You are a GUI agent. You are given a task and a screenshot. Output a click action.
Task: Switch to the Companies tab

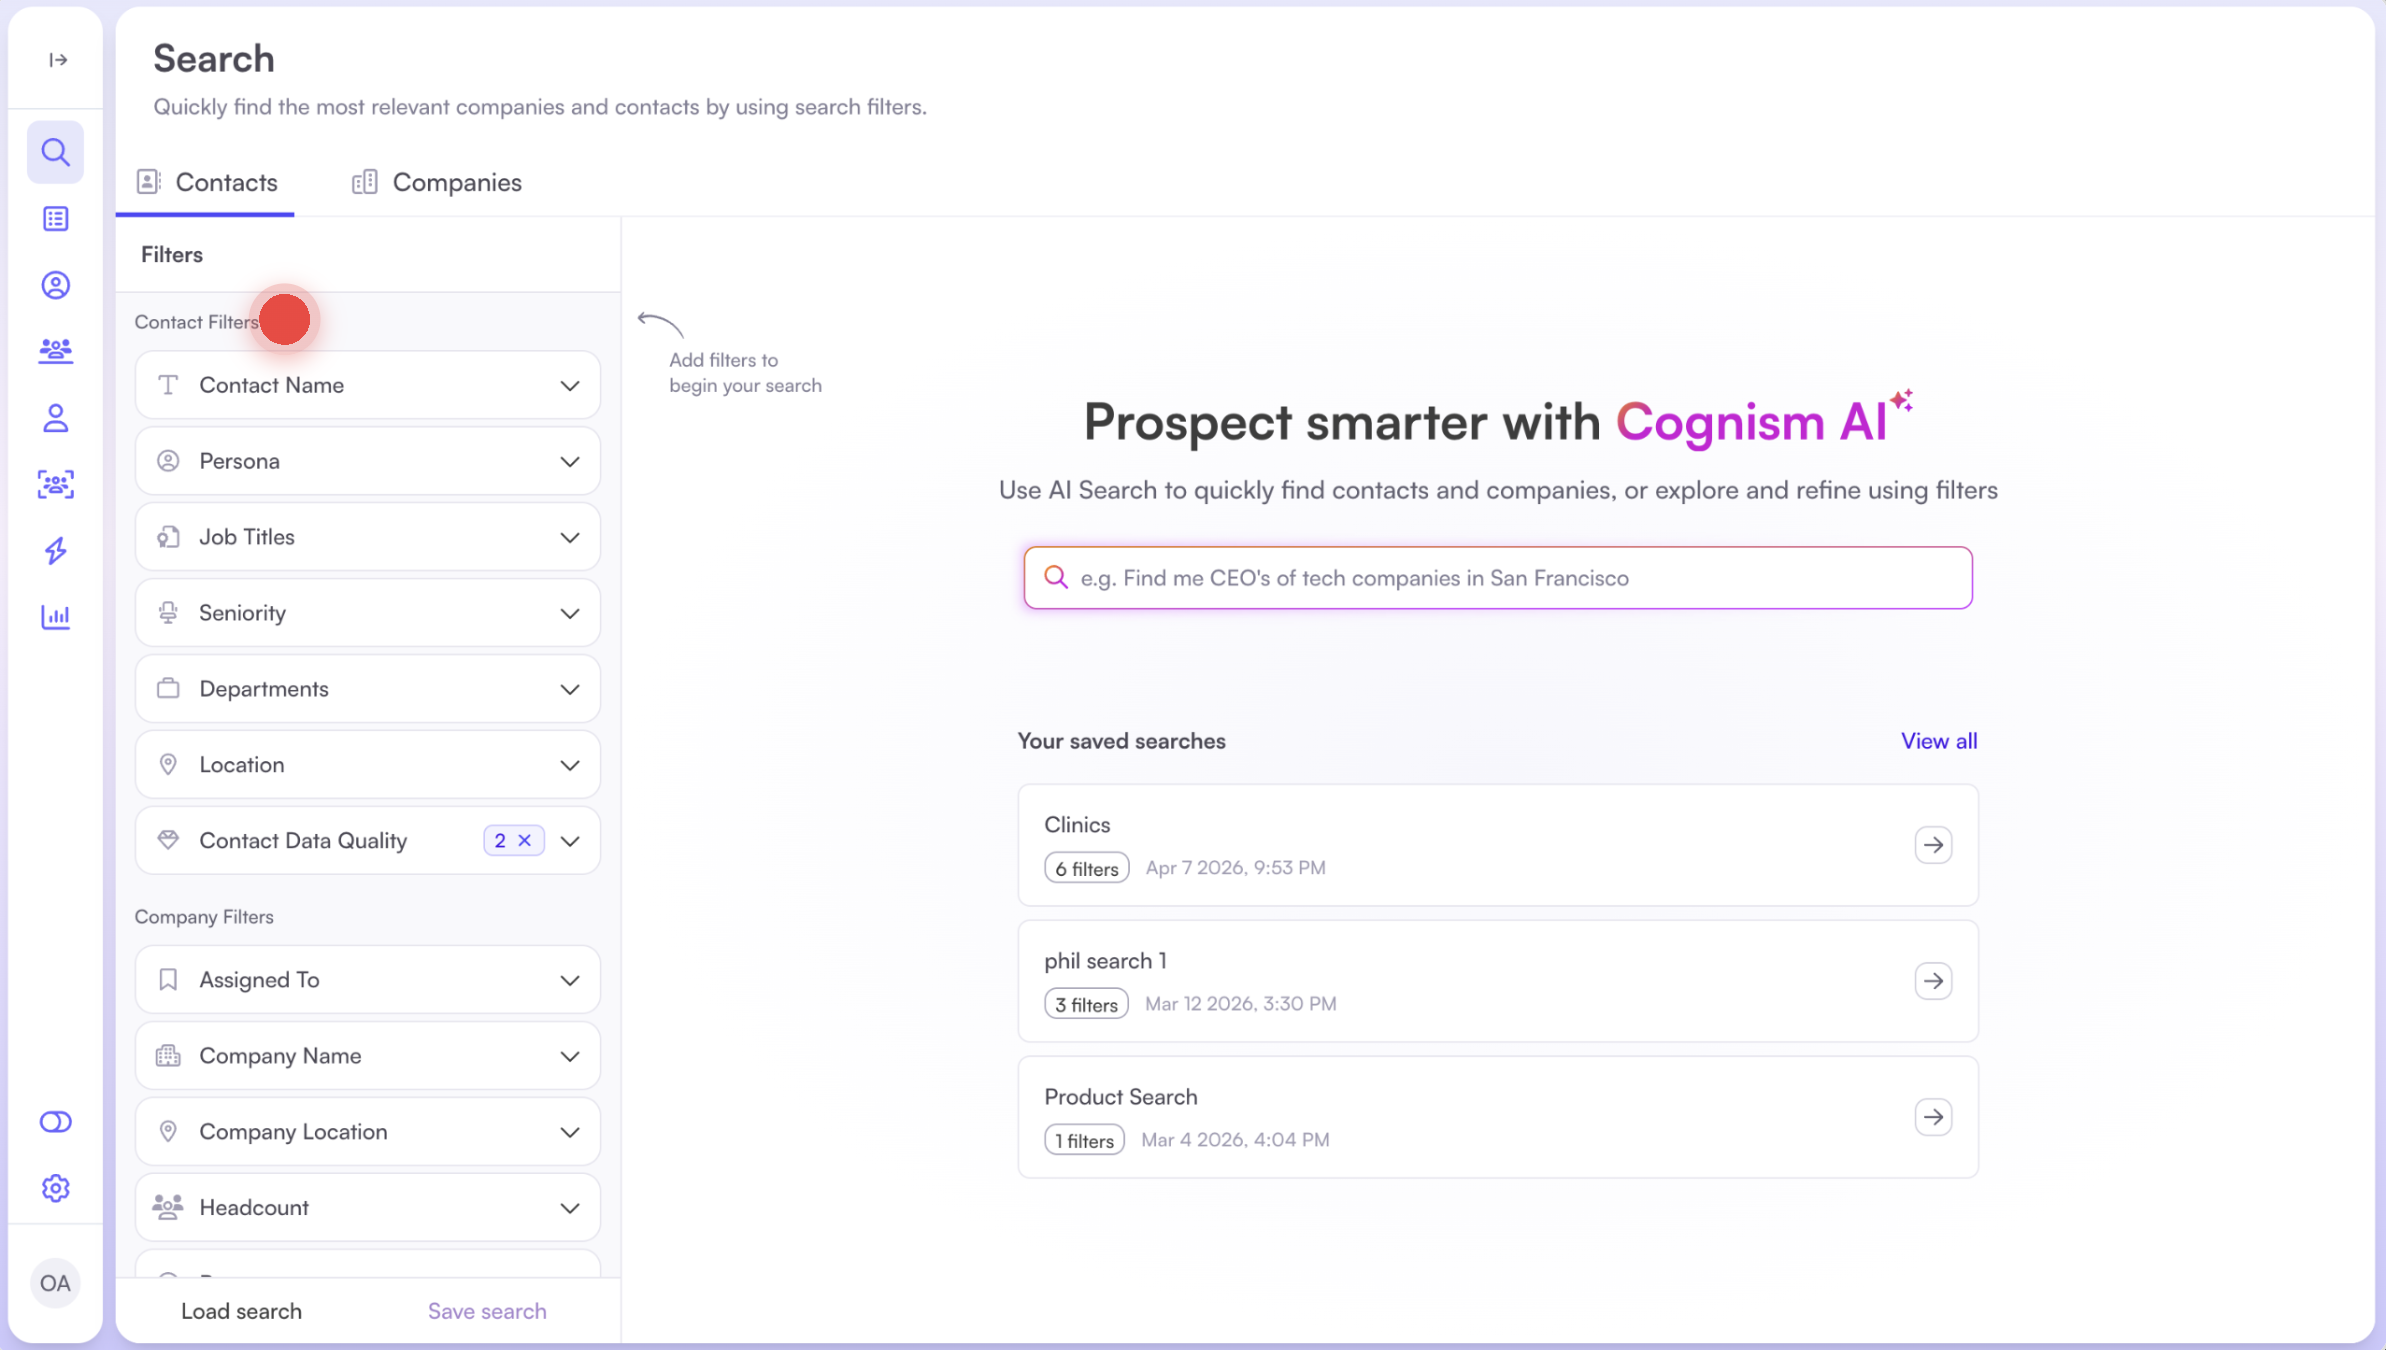437,182
